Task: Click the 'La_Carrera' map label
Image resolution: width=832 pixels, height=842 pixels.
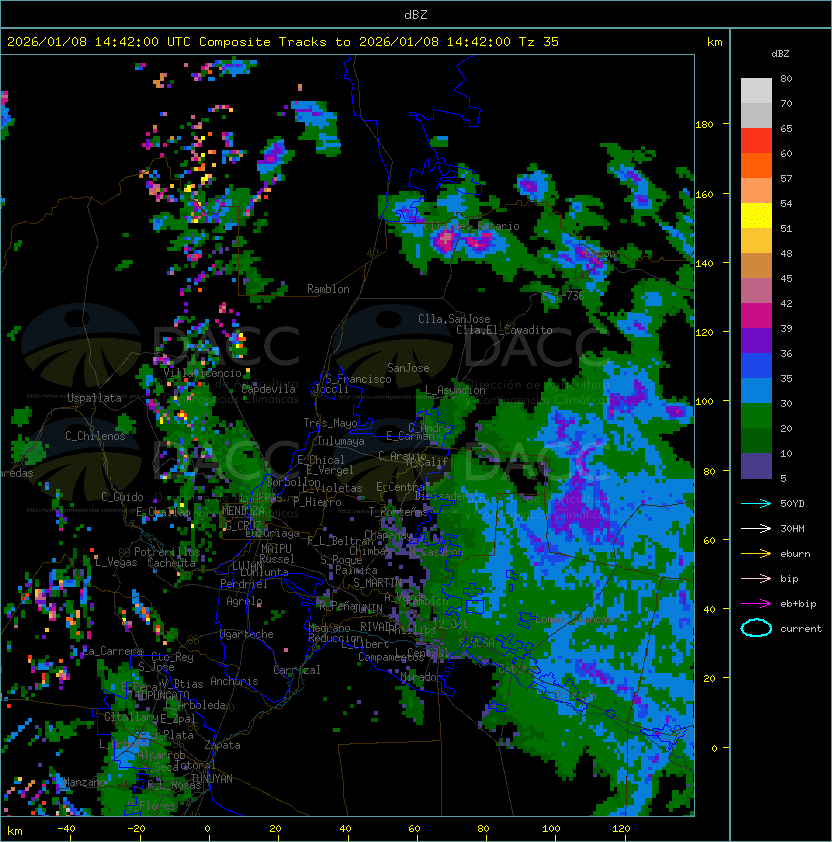Action: pyautogui.click(x=113, y=651)
